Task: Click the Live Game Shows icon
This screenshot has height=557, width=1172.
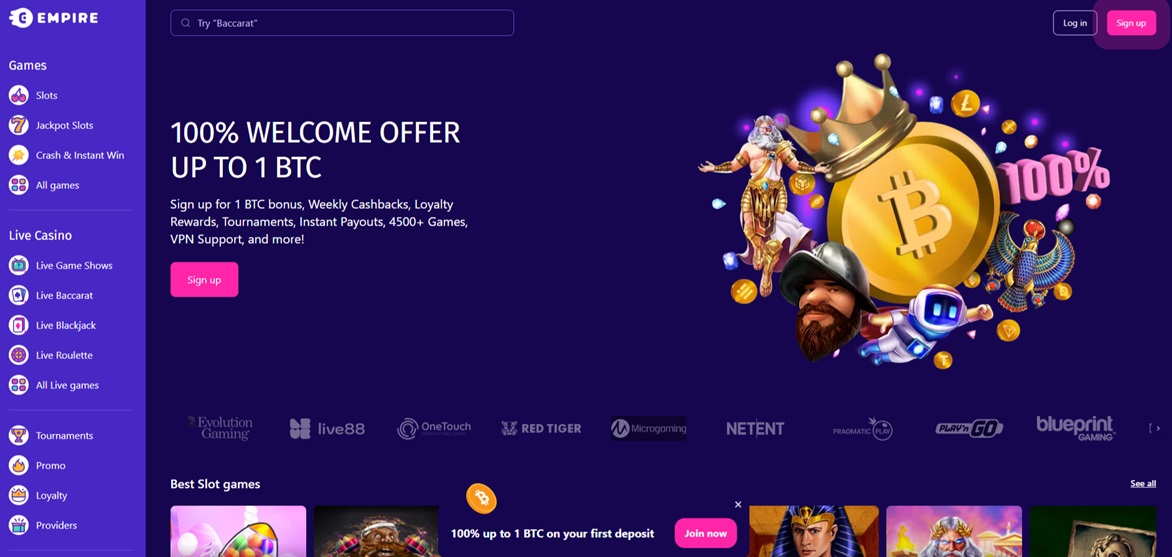Action: click(x=19, y=265)
